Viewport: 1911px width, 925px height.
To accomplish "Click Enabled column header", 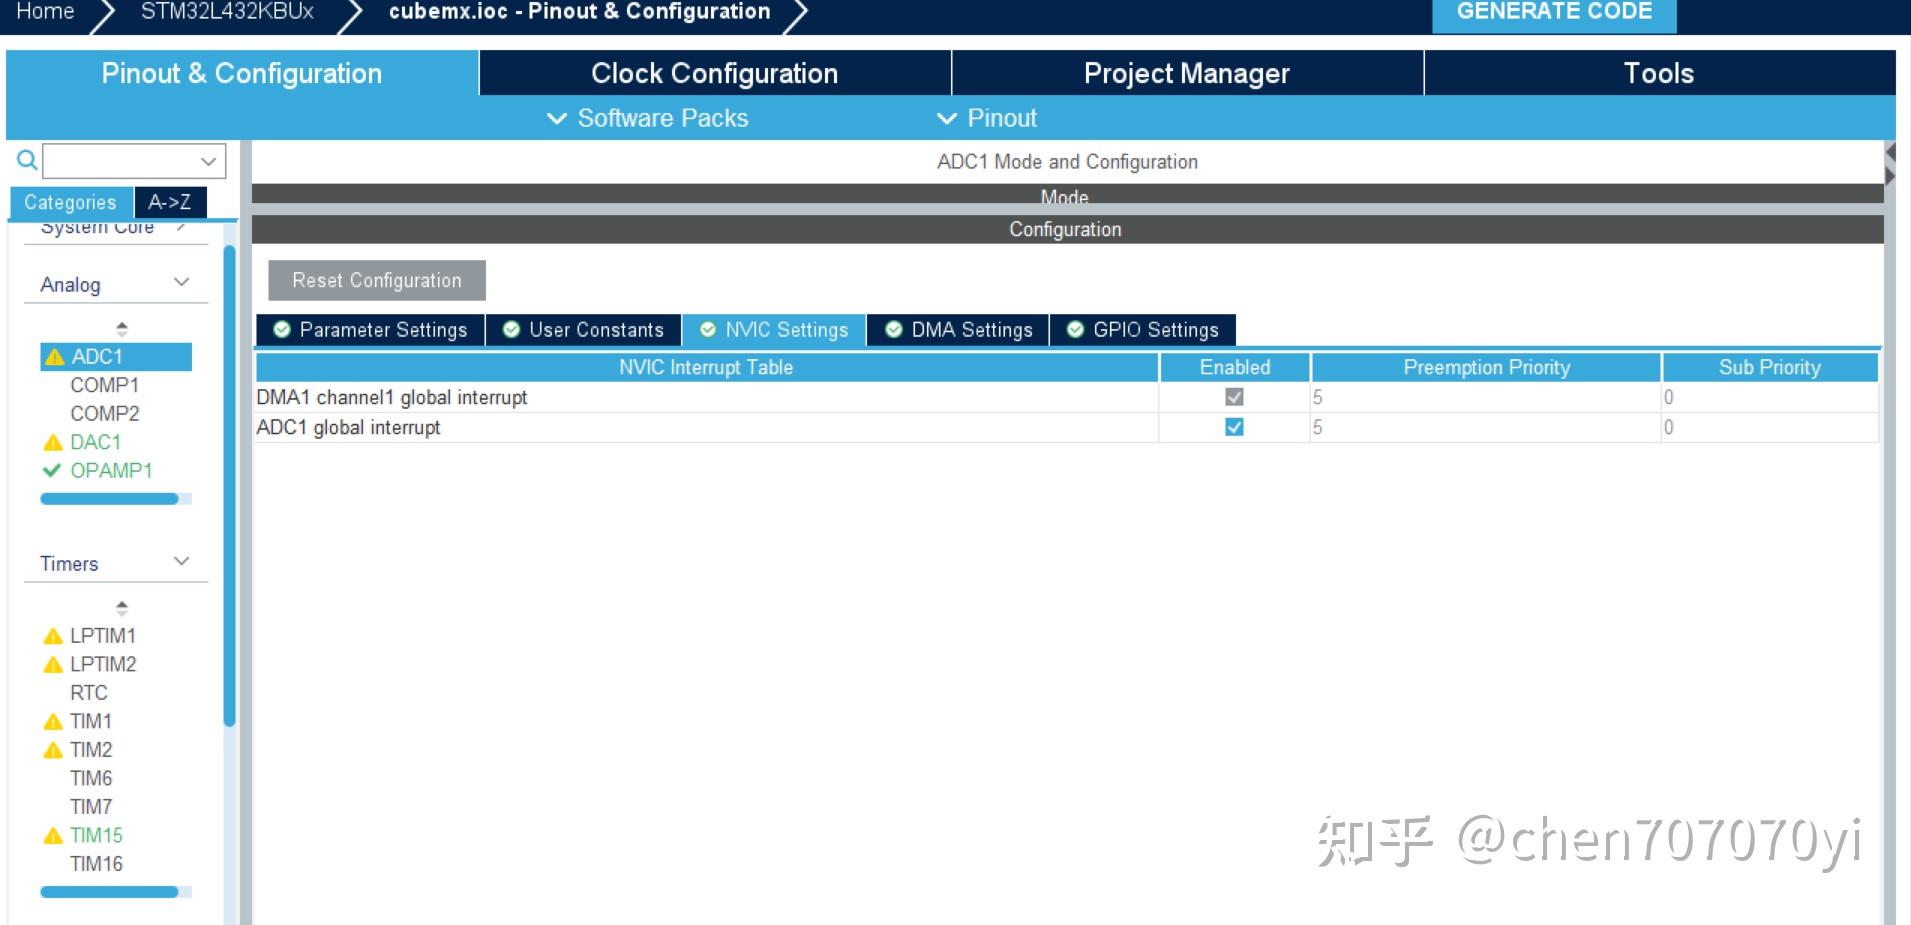I will [x=1235, y=367].
